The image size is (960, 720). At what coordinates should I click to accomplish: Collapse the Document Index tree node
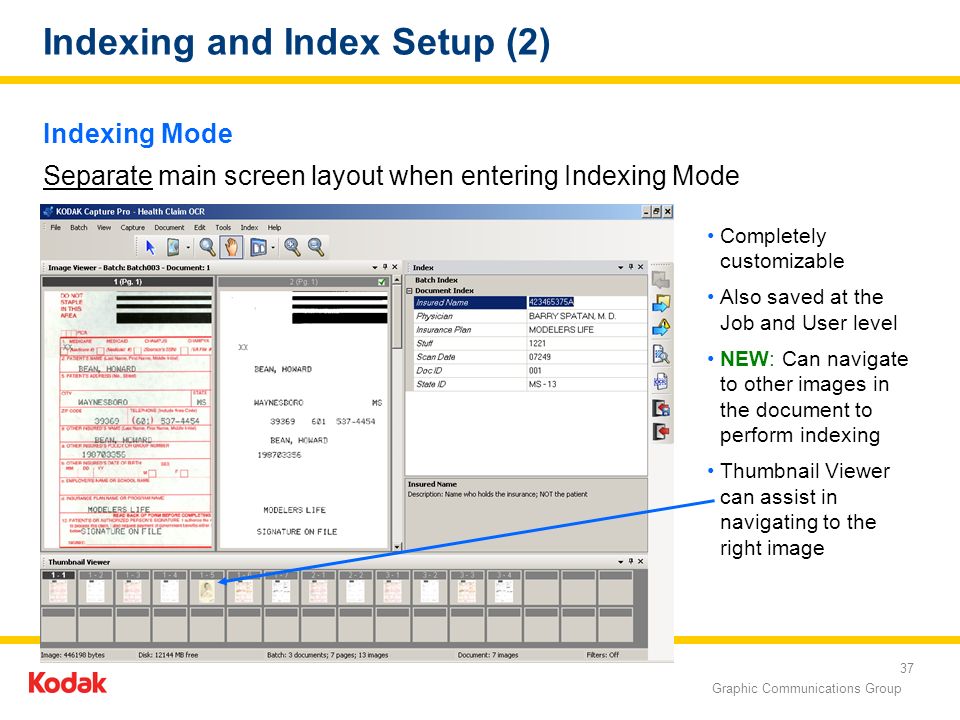click(x=410, y=291)
